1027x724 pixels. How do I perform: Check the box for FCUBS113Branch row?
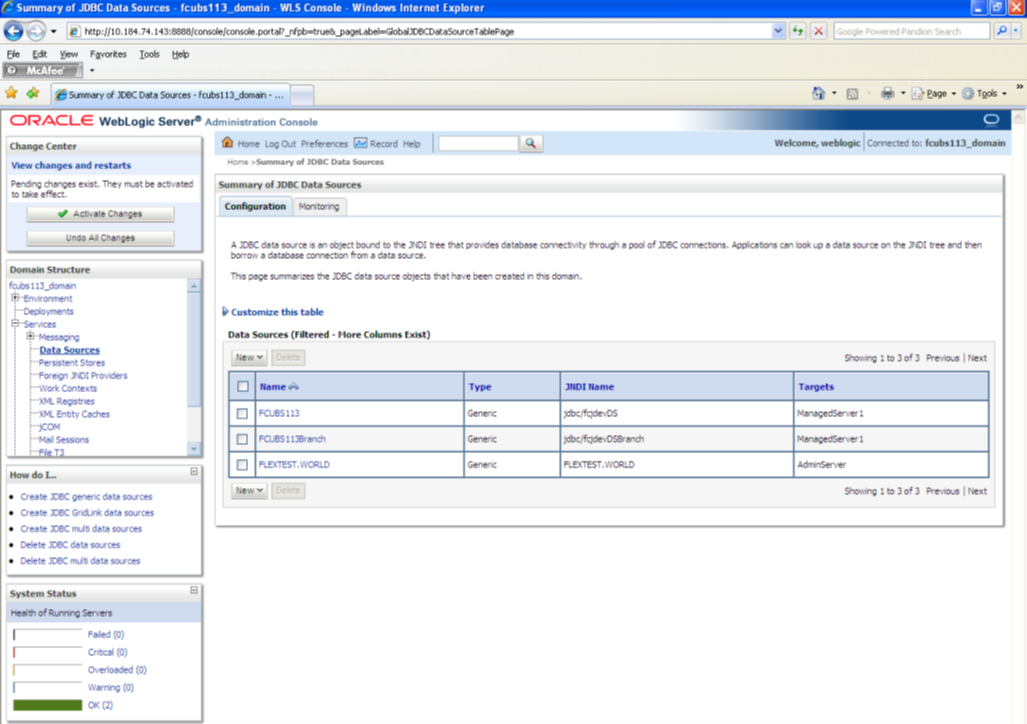coord(242,439)
